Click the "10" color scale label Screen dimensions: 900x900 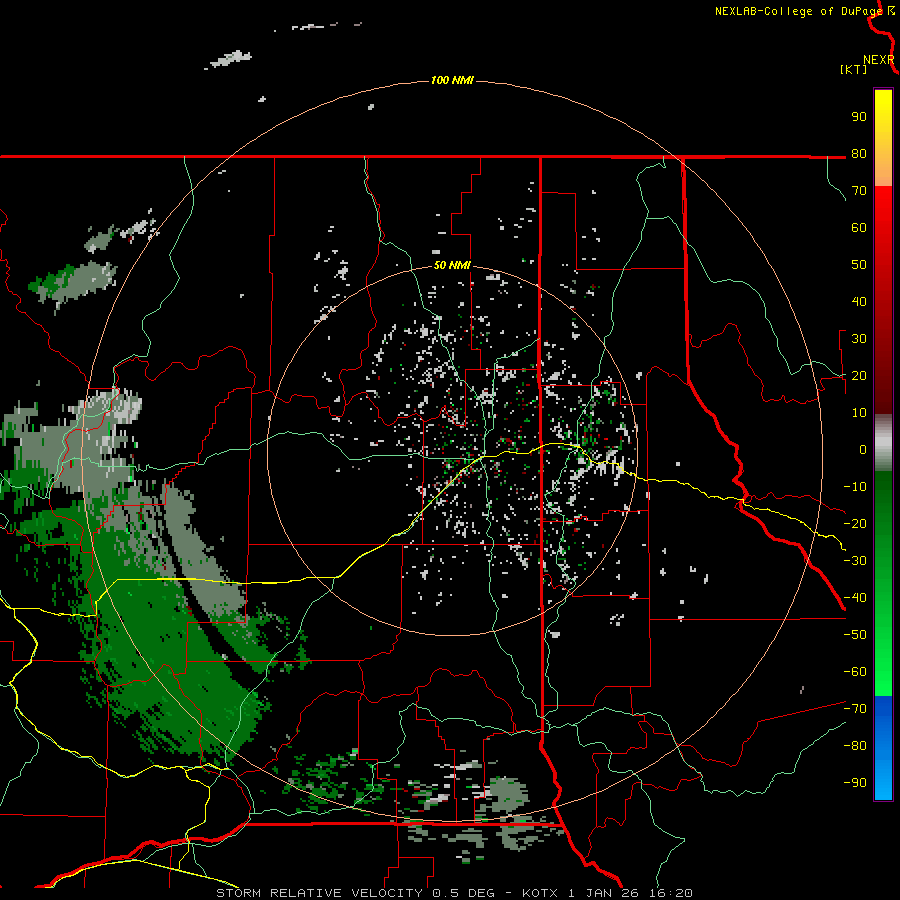point(859,413)
